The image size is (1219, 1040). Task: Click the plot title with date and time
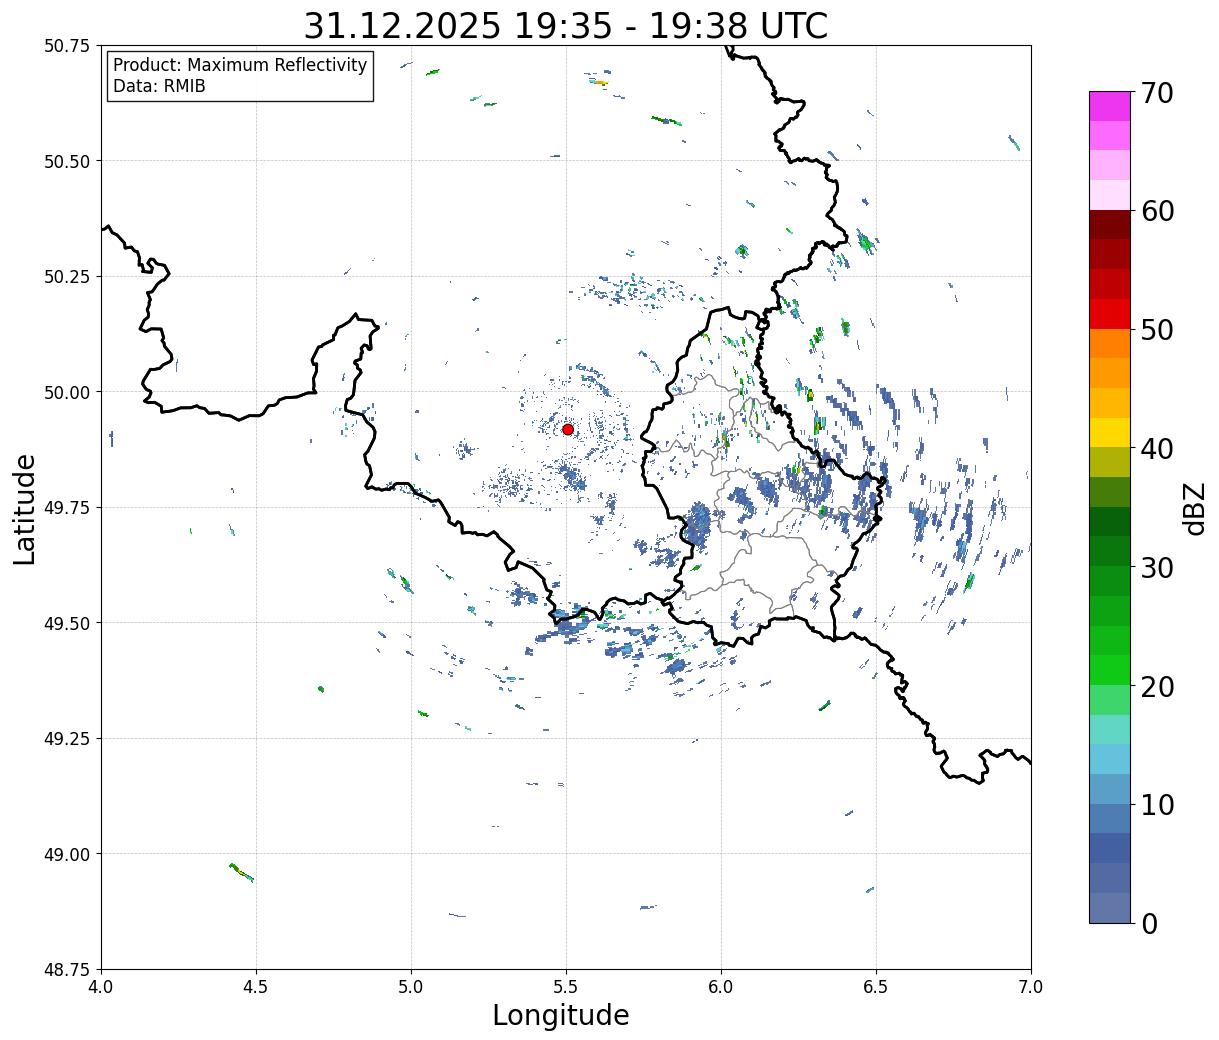[566, 26]
